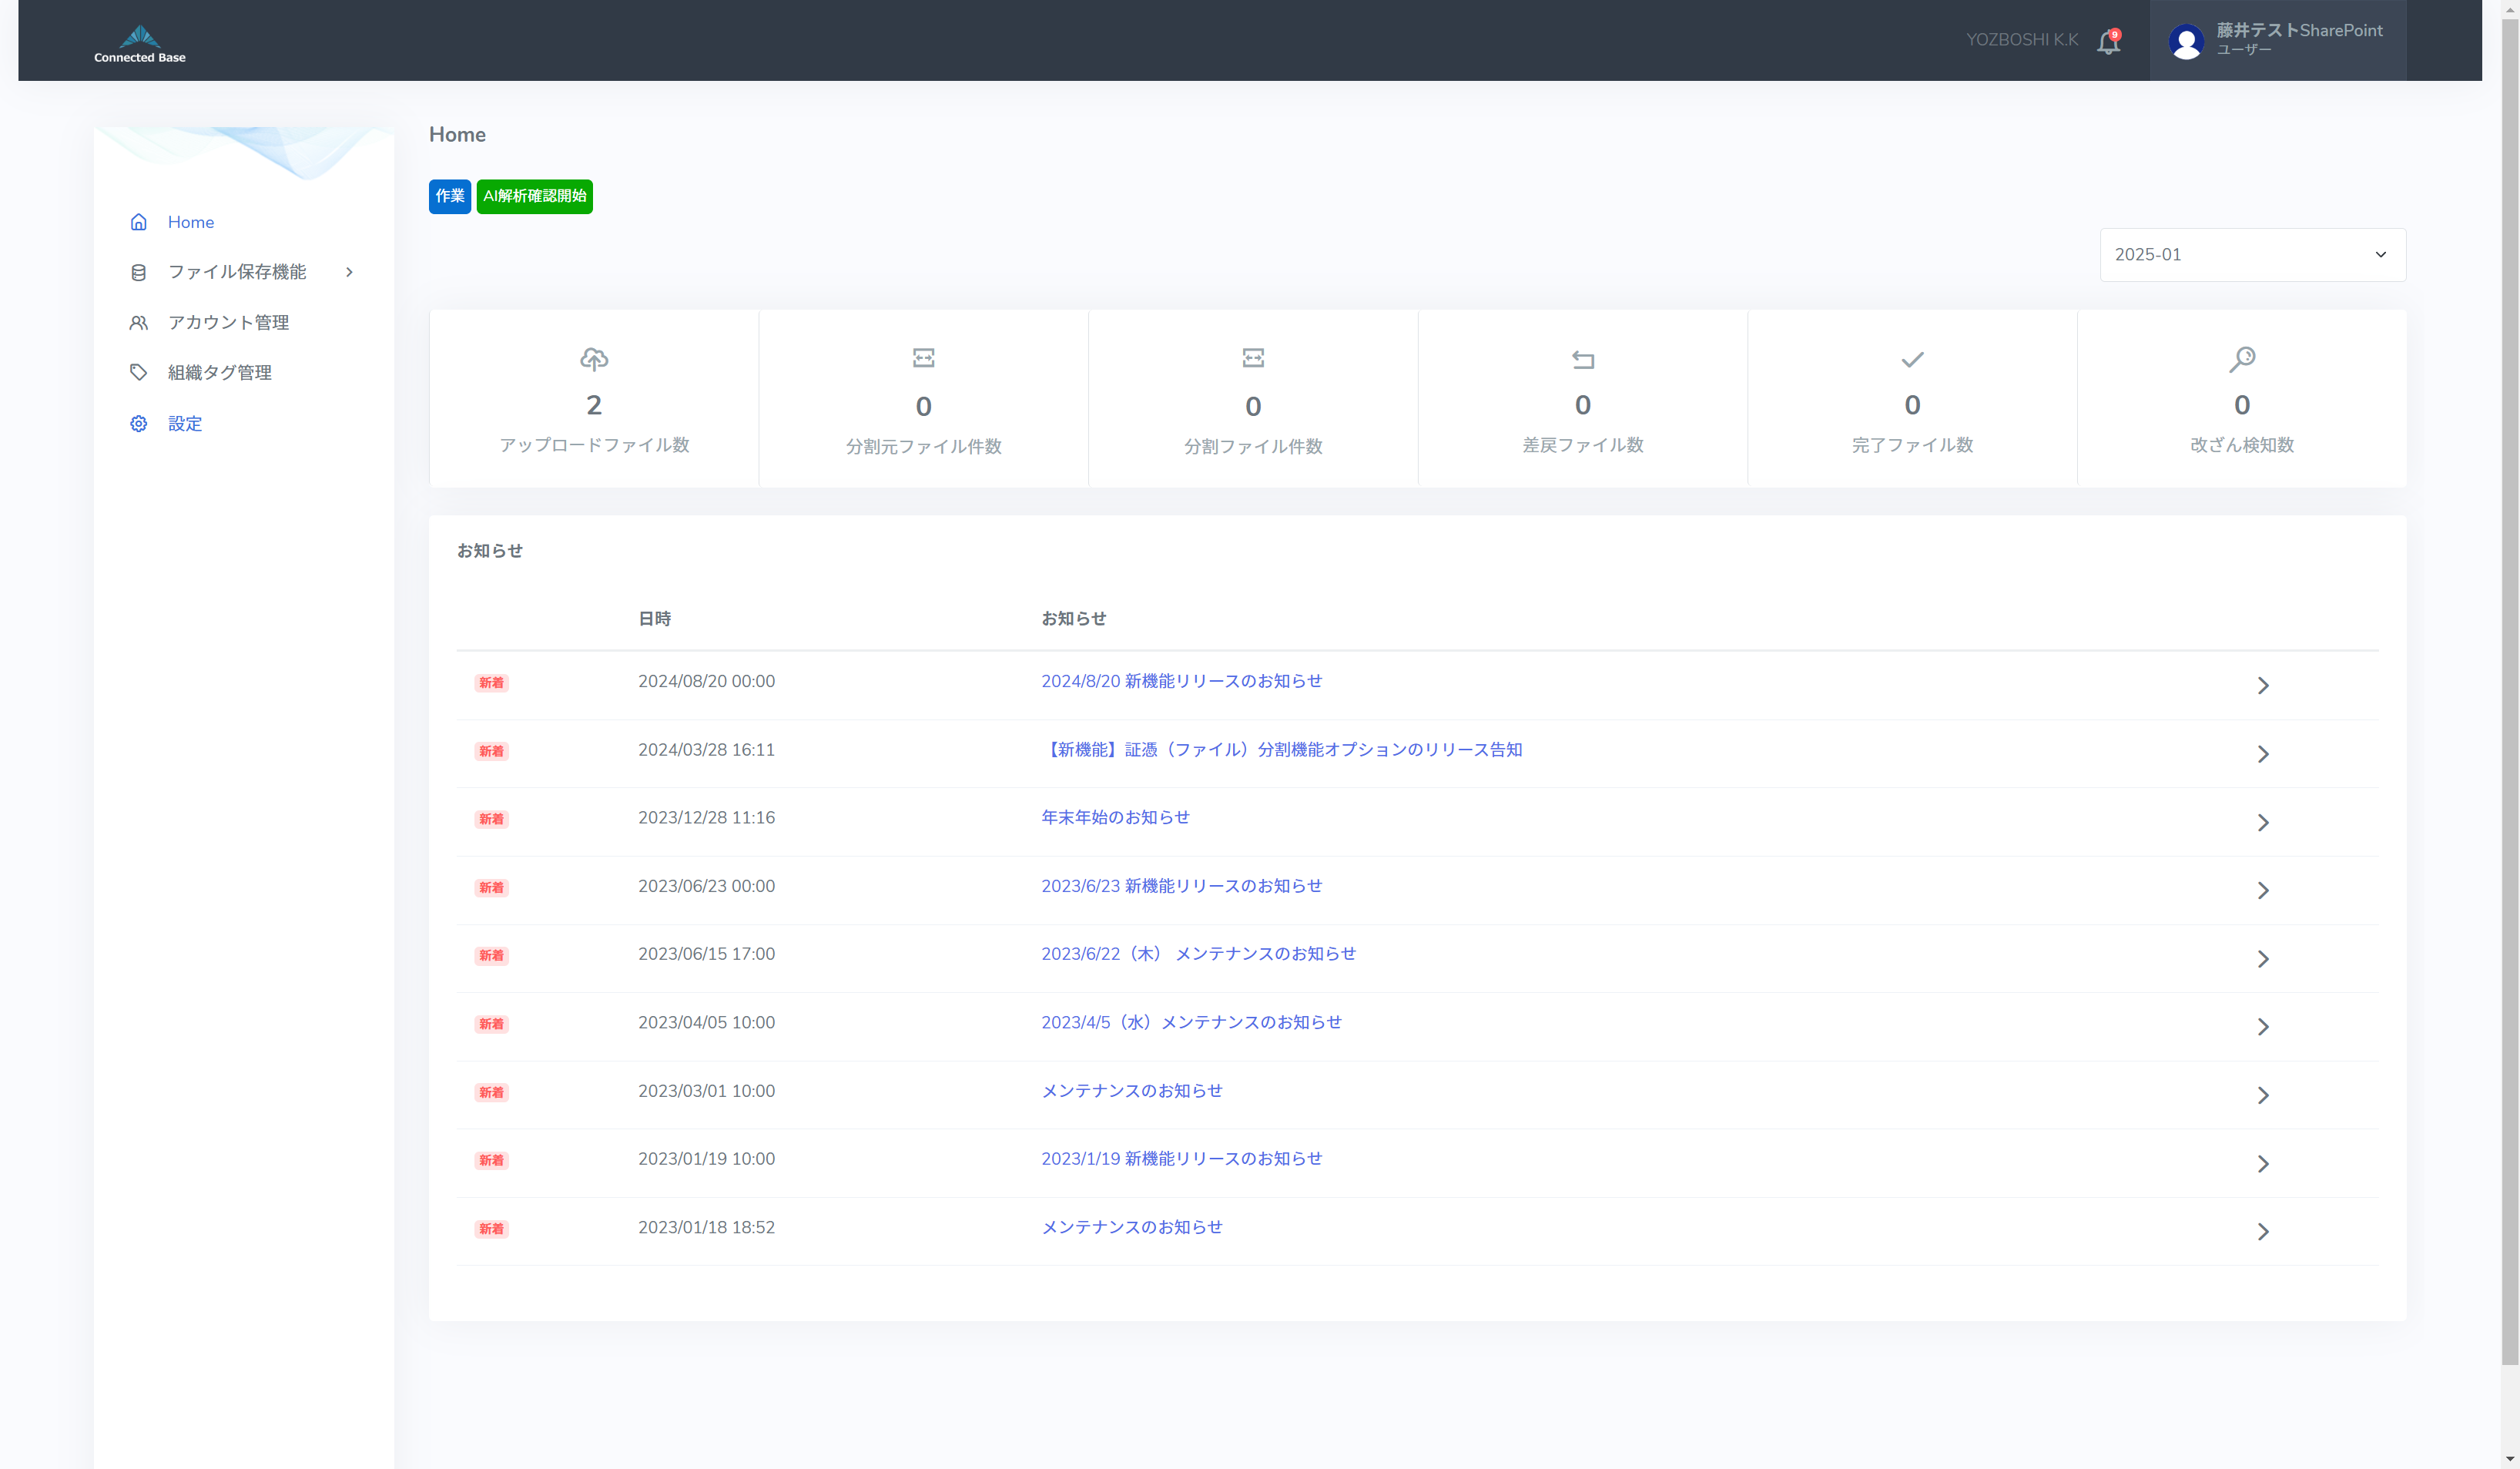
Task: Click the magnifier icon above 改ざん検知数
Action: point(2242,359)
